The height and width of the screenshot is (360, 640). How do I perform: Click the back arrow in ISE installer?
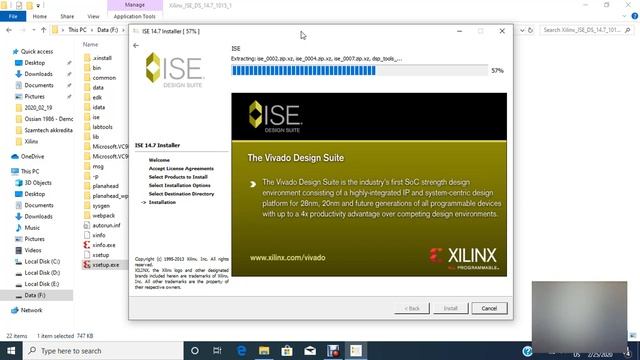pyautogui.click(x=136, y=46)
